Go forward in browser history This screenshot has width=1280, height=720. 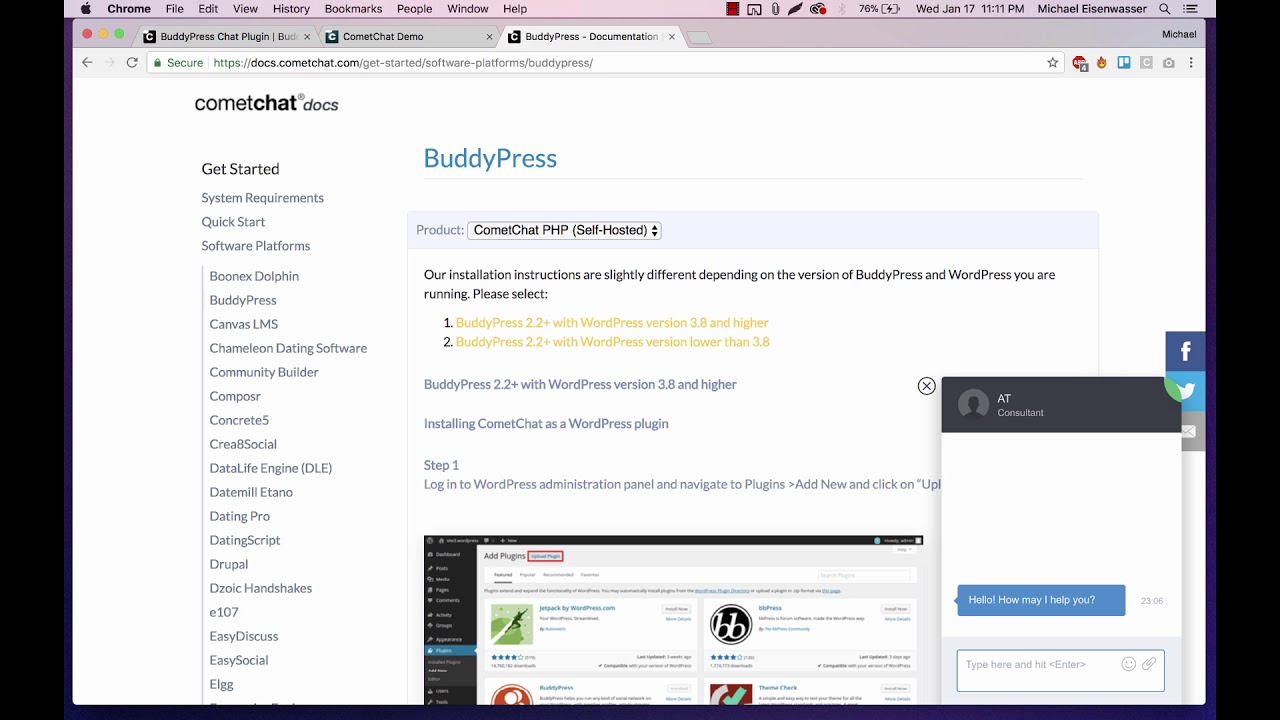109,62
